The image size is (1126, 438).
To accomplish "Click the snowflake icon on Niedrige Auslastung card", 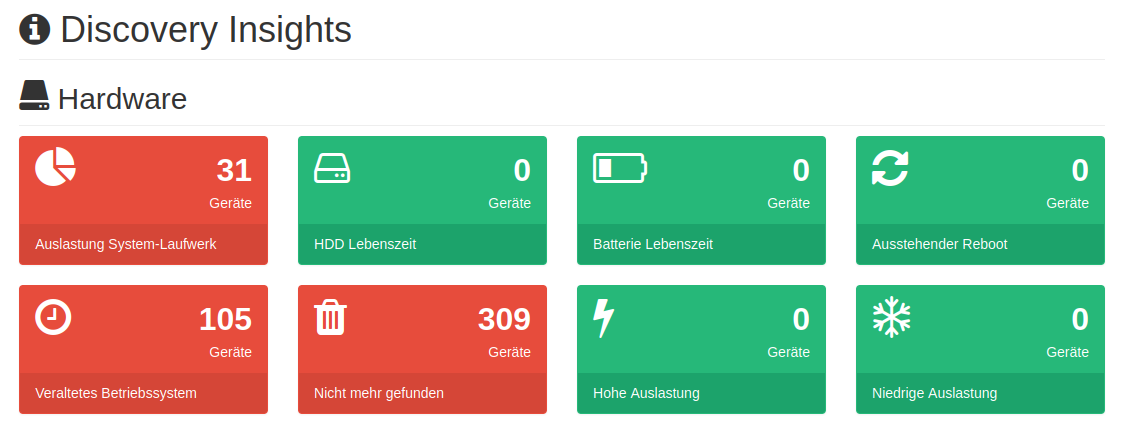I will (x=891, y=317).
